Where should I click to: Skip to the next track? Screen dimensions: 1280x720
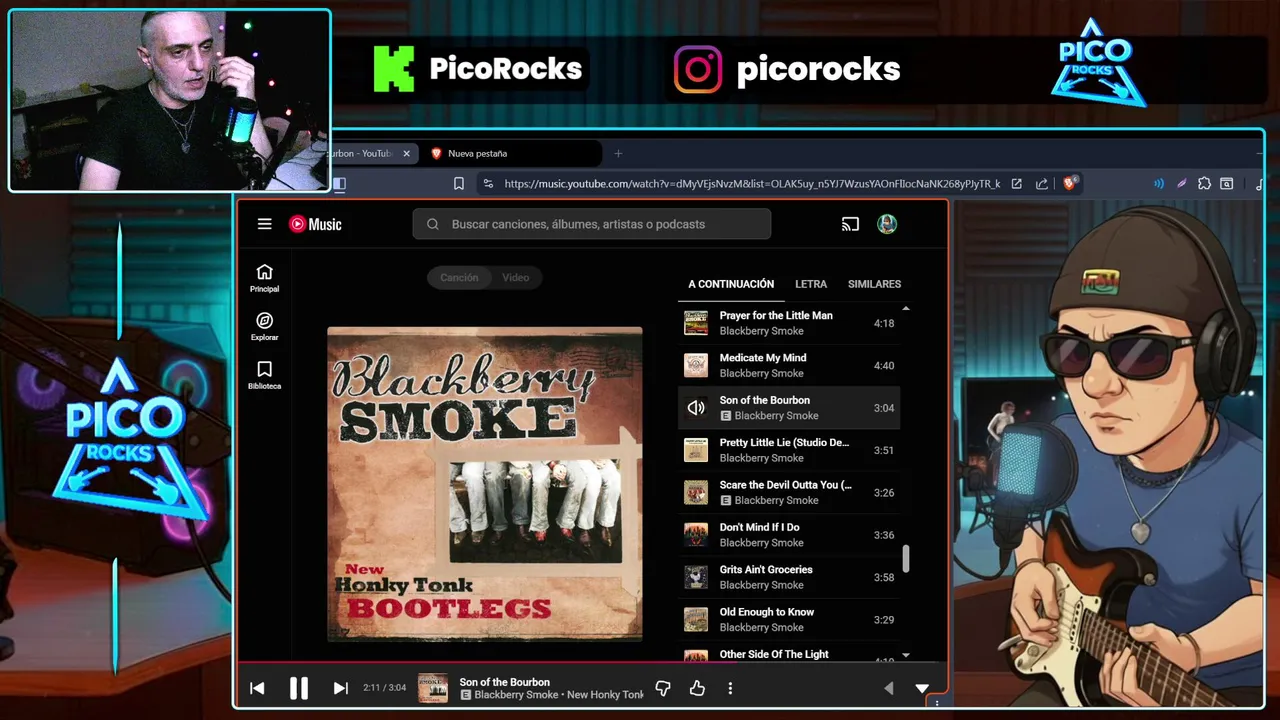340,688
